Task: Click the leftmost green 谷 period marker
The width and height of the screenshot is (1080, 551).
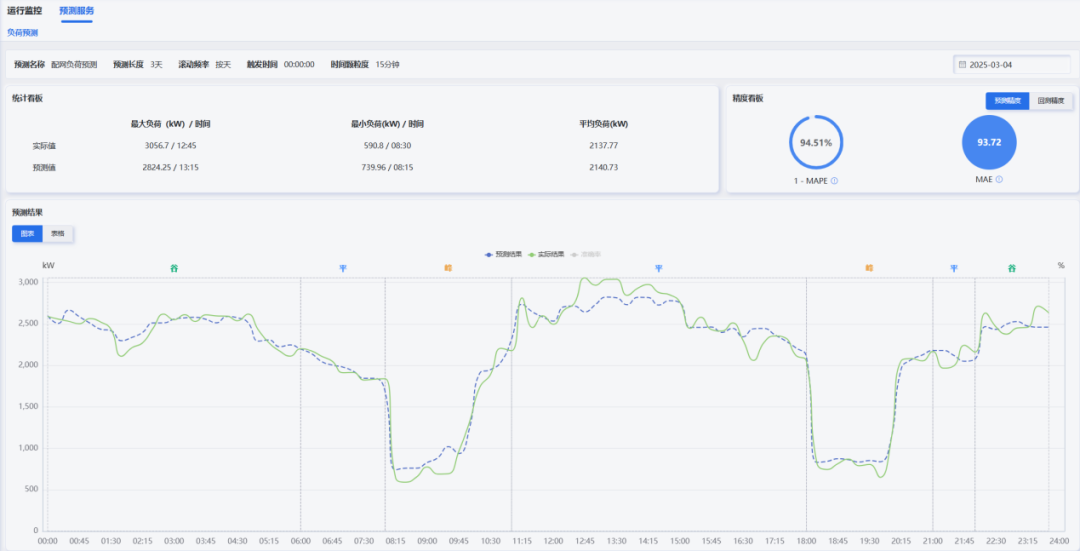Action: [174, 269]
